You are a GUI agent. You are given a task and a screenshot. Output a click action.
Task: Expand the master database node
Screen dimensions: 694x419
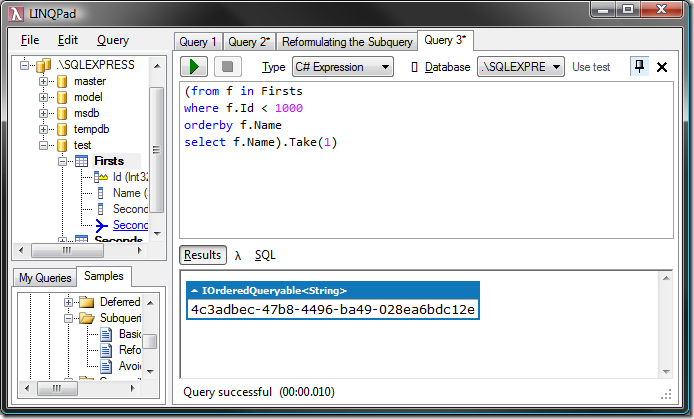43,81
